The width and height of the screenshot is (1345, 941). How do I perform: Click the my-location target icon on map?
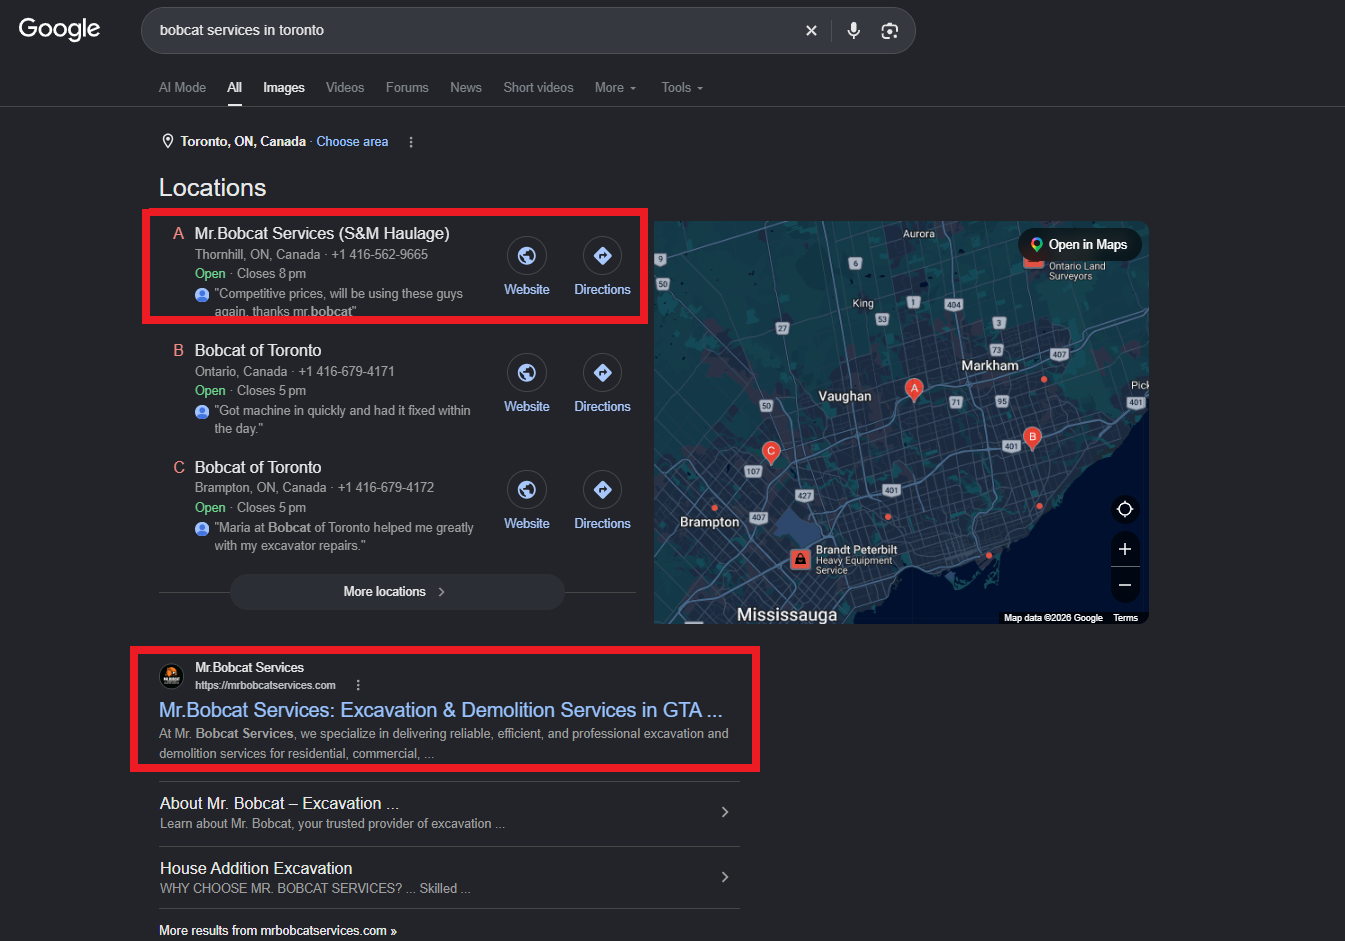[1125, 509]
